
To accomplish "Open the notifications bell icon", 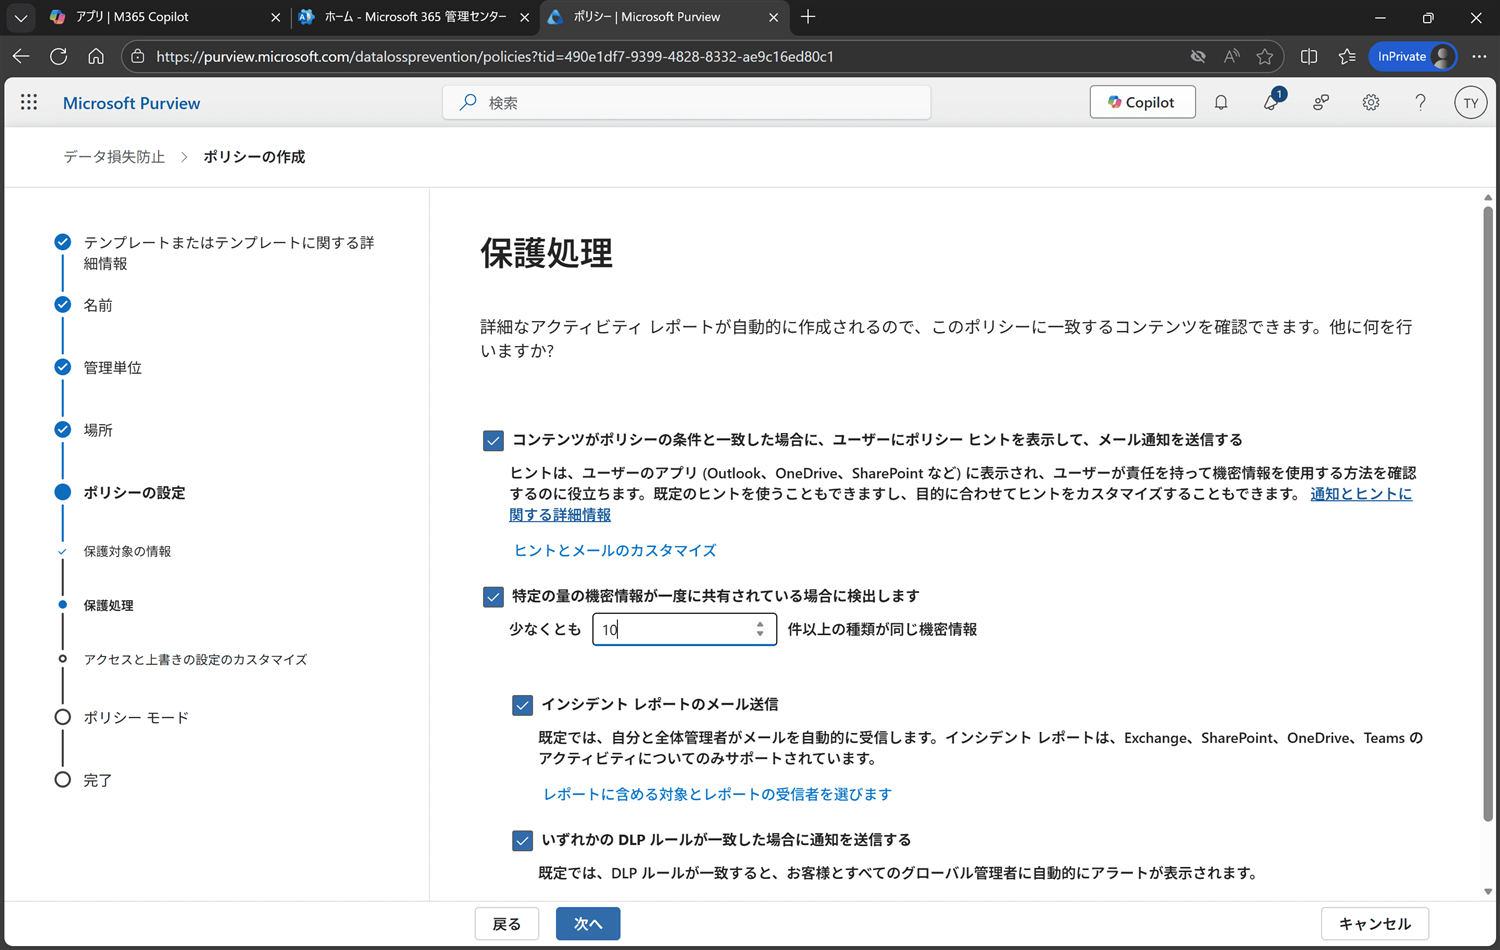I will click(1221, 102).
